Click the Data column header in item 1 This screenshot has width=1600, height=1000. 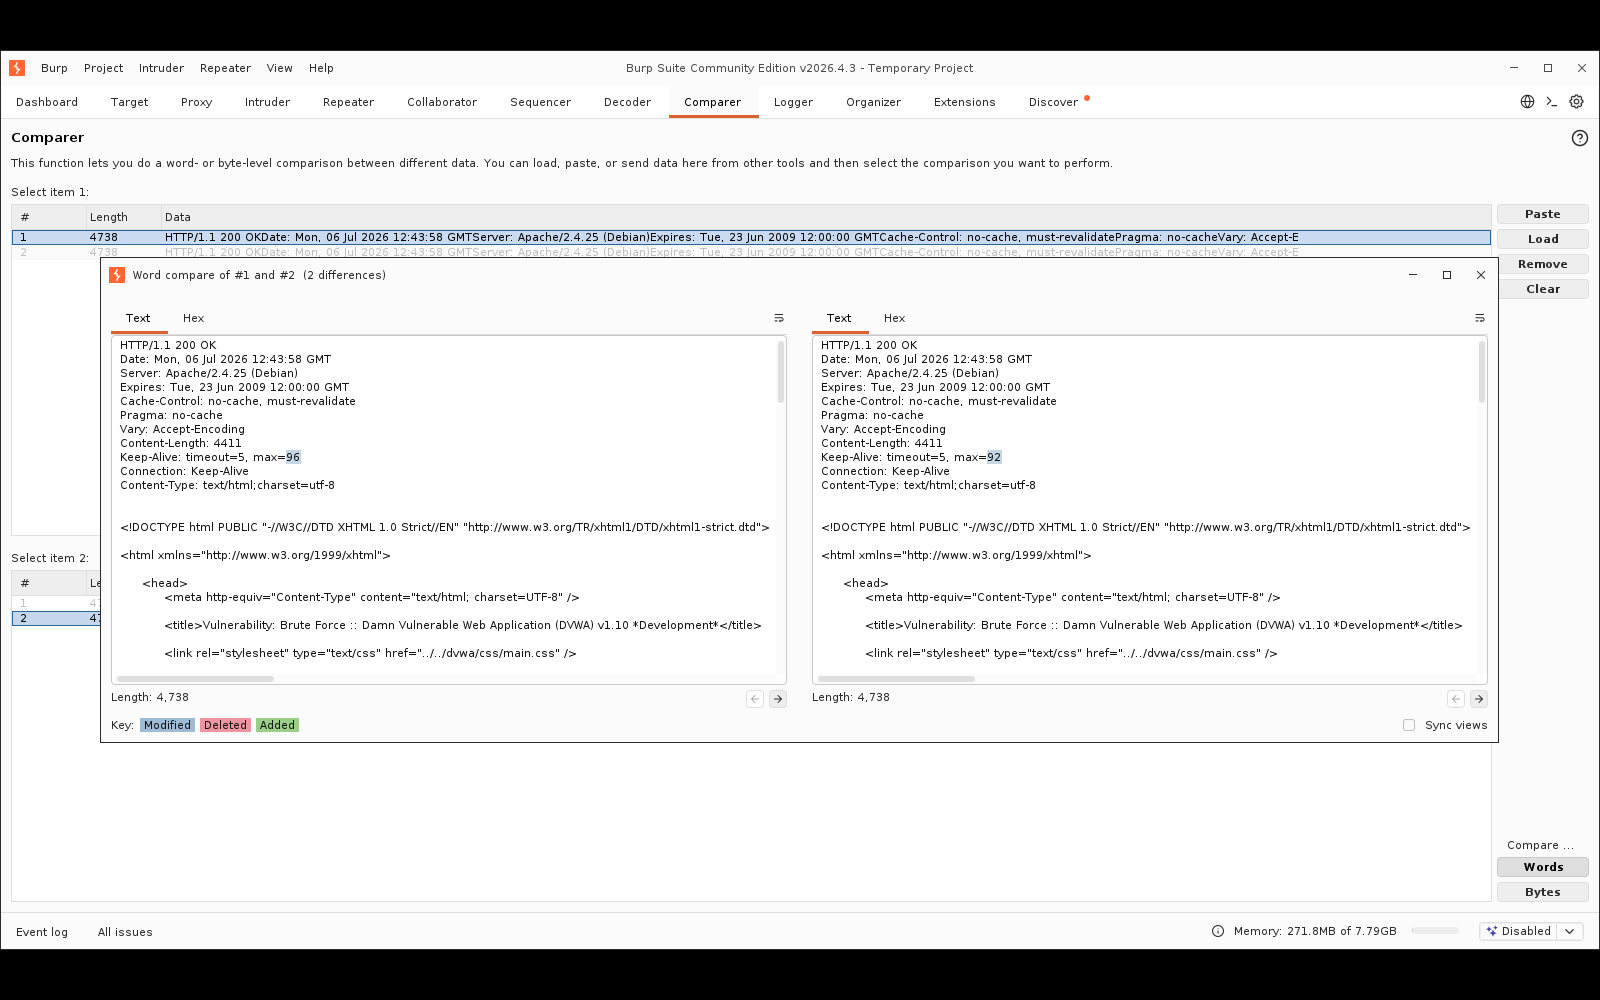[826, 217]
